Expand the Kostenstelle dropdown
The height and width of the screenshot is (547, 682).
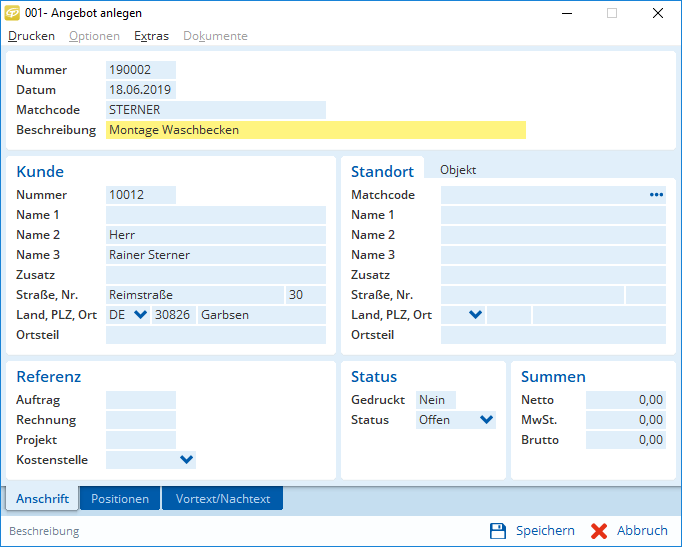click(x=185, y=460)
